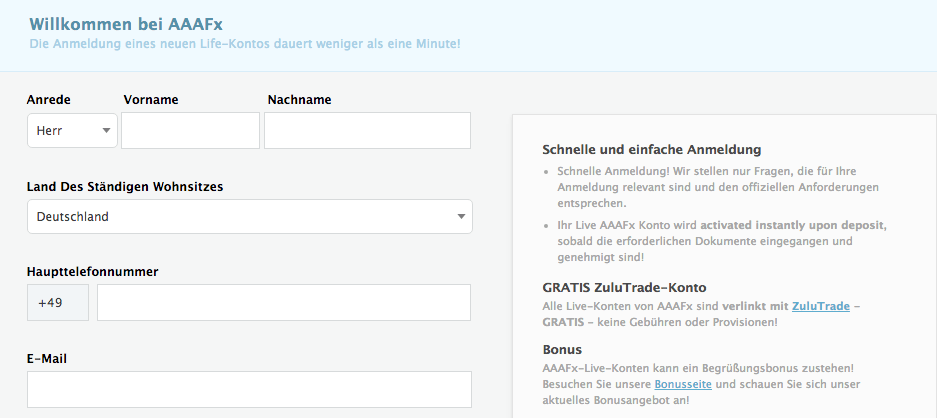Click the 'Schnelle und einfache Anmeldung' heading

point(652,149)
